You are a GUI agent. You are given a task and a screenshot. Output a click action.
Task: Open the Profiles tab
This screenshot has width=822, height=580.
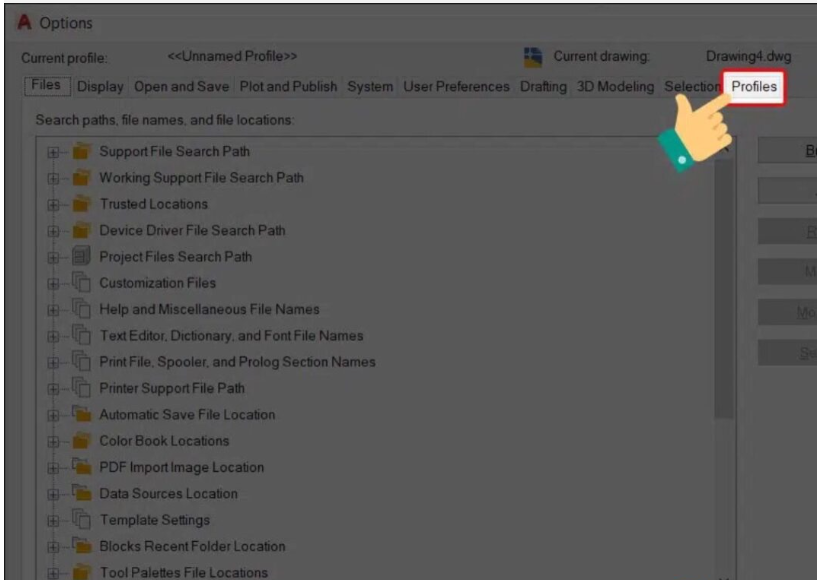click(754, 87)
